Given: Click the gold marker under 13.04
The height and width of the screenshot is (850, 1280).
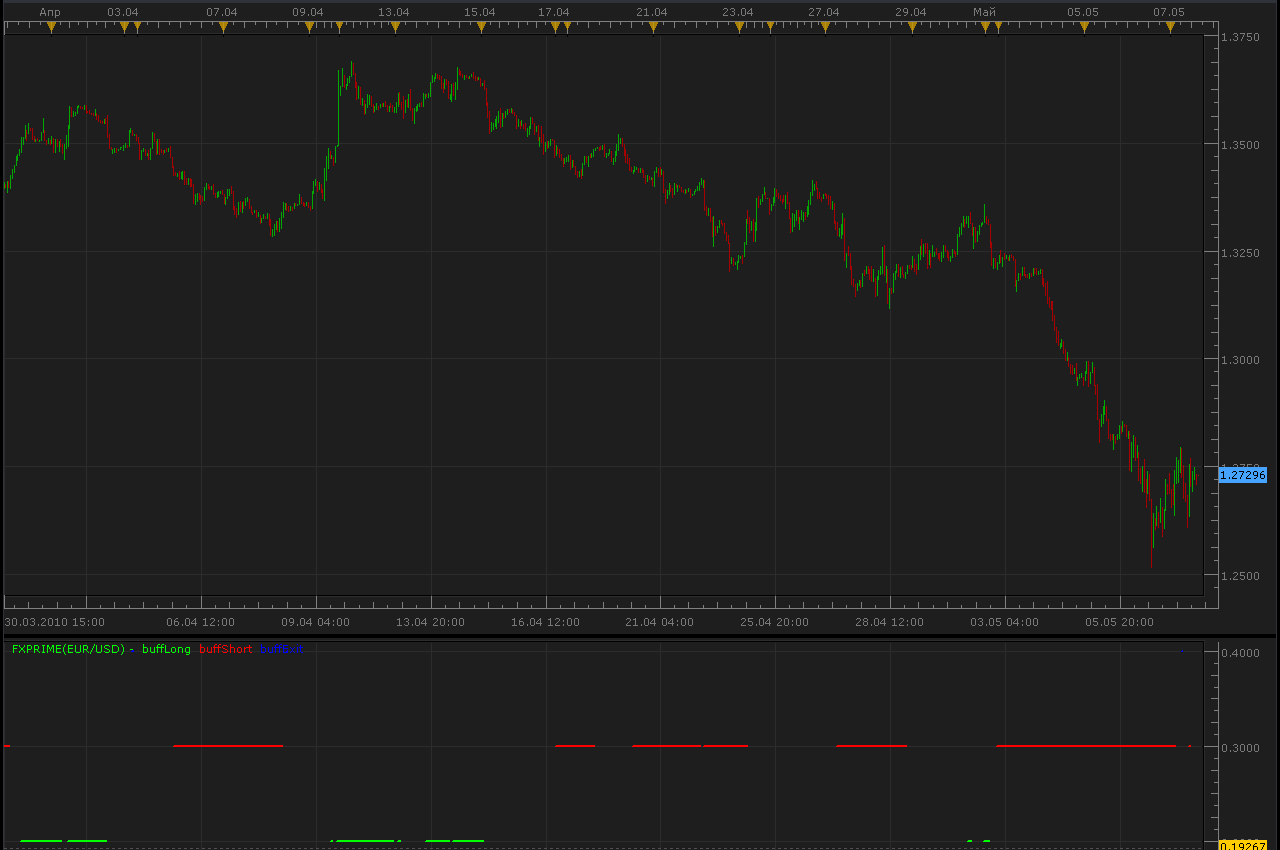Looking at the screenshot, I should [x=395, y=27].
